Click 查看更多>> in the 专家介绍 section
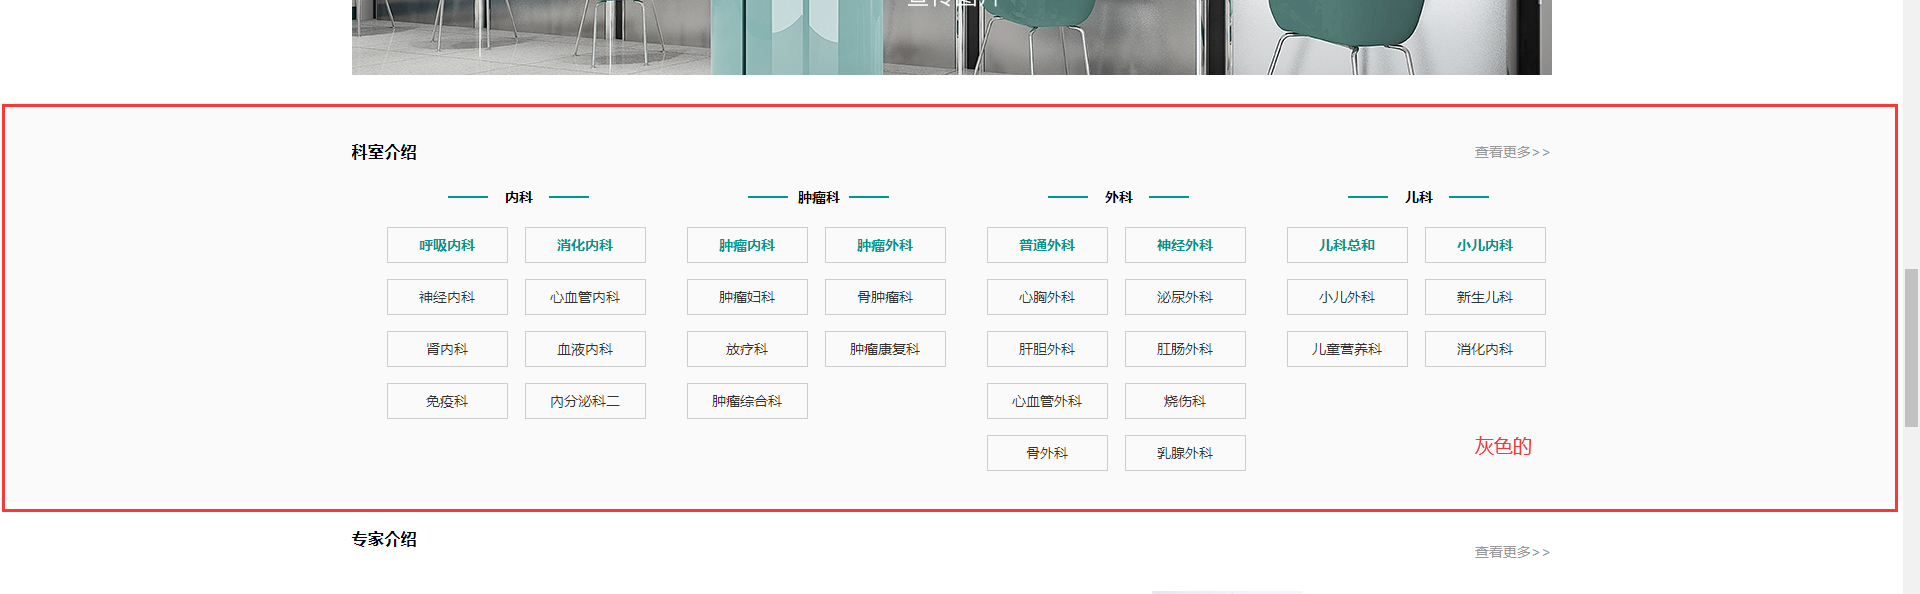Image resolution: width=1920 pixels, height=594 pixels. click(1512, 552)
